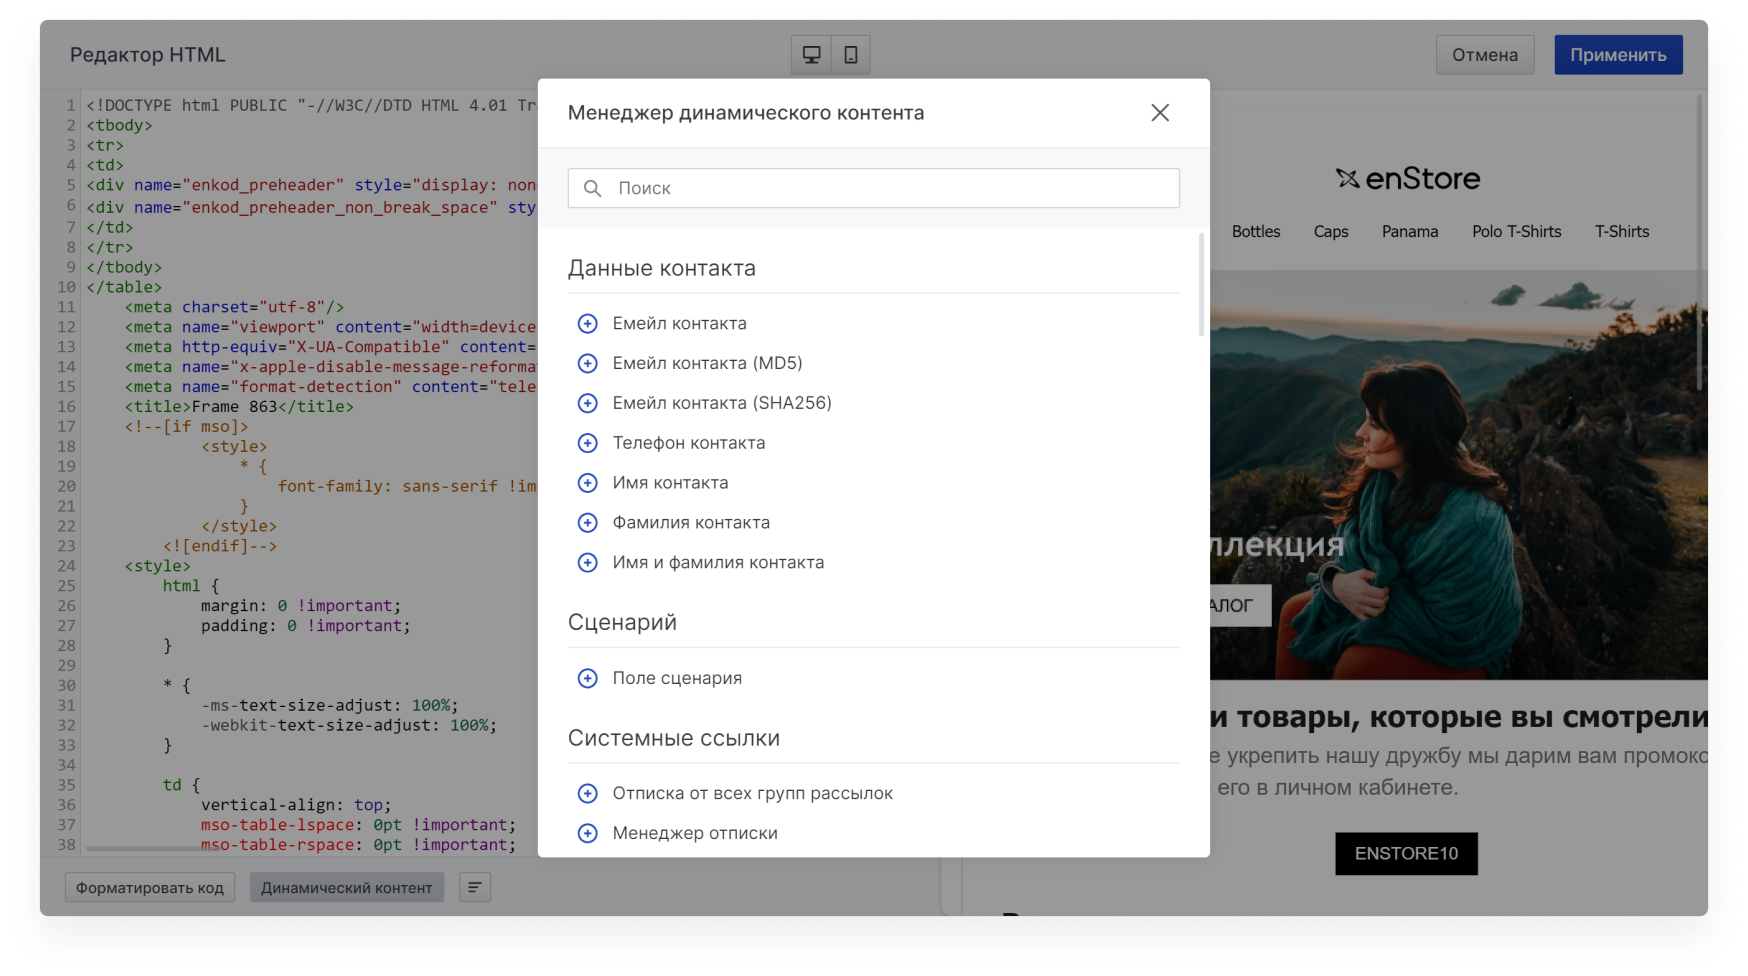The image size is (1748, 976).
Task: Select Телефон контакта entry
Action: click(x=689, y=443)
